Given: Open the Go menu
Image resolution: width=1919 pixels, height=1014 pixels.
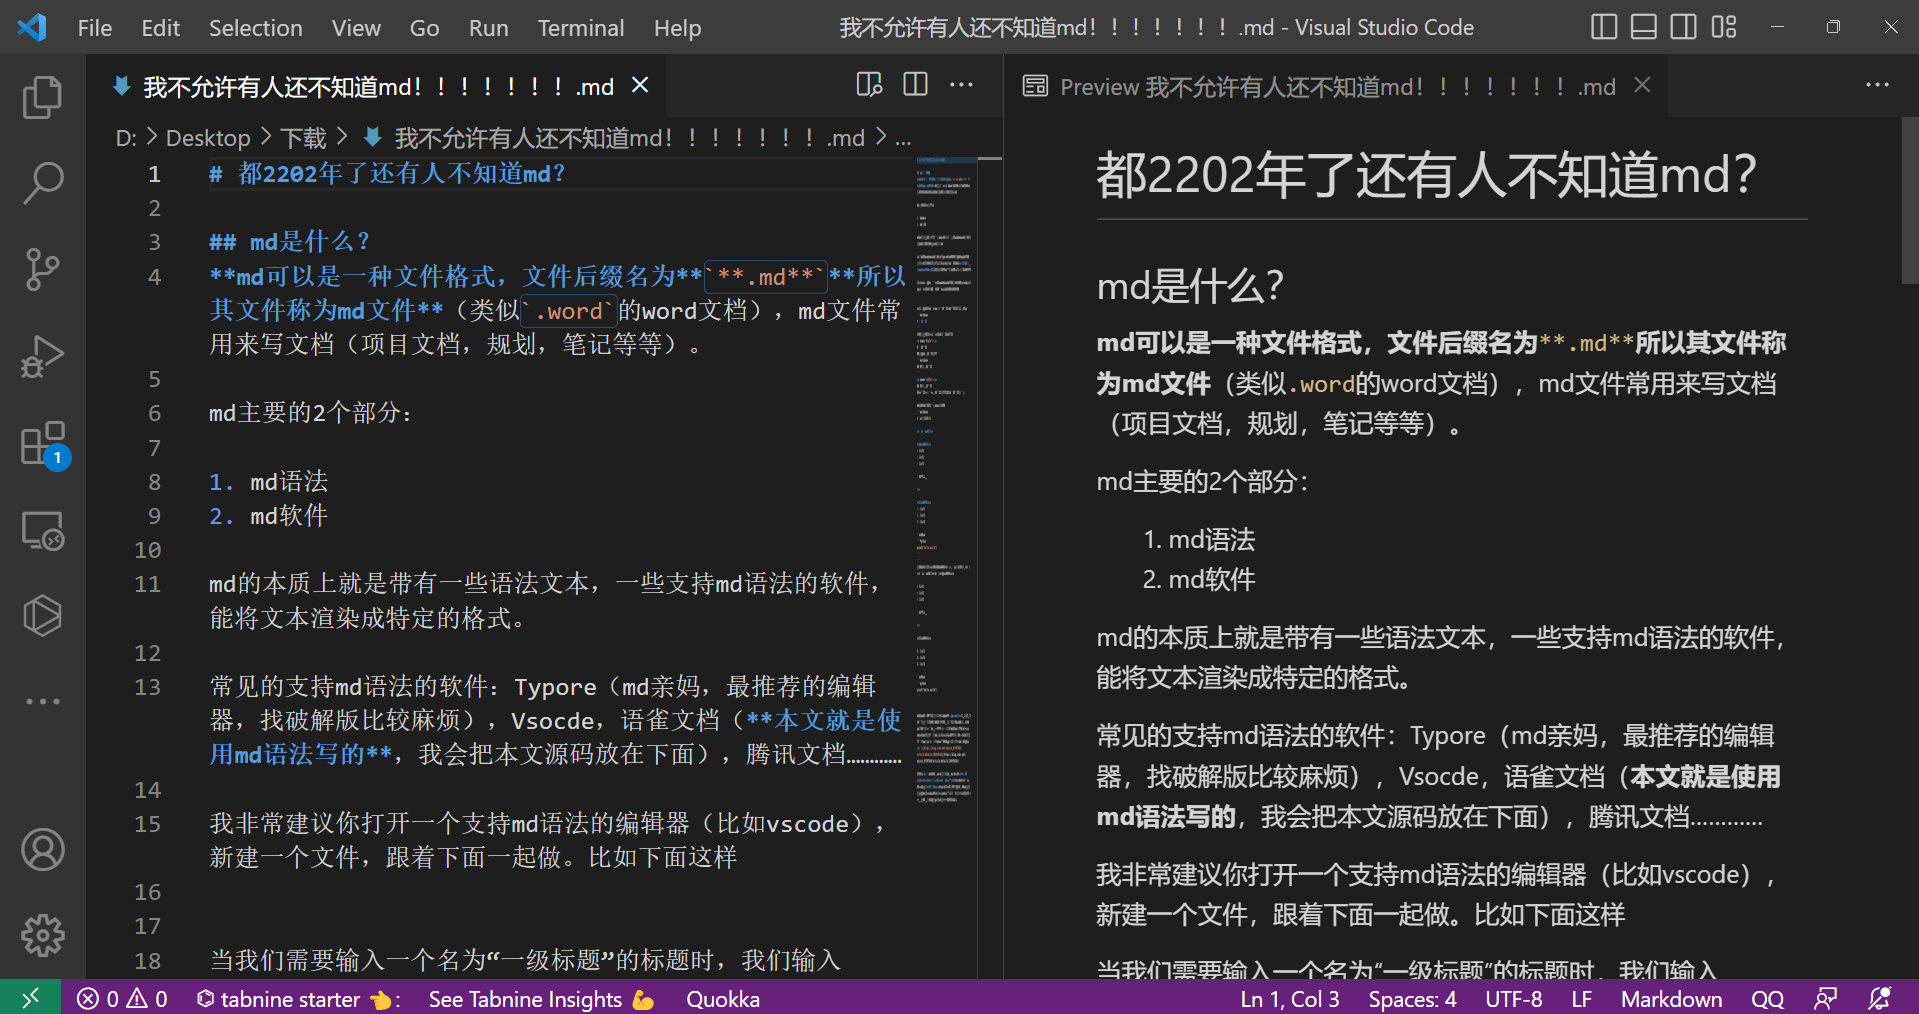Looking at the screenshot, I should [x=424, y=28].
